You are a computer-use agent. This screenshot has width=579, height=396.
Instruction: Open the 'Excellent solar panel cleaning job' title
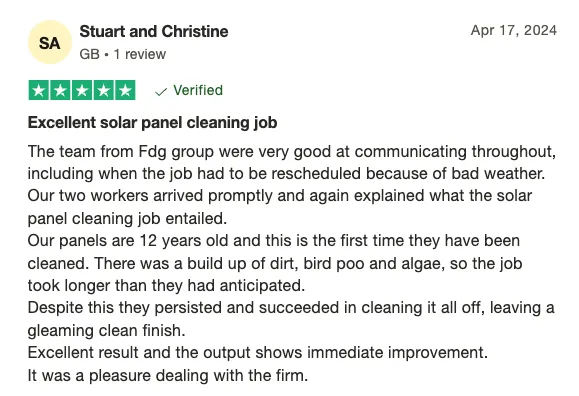point(152,123)
